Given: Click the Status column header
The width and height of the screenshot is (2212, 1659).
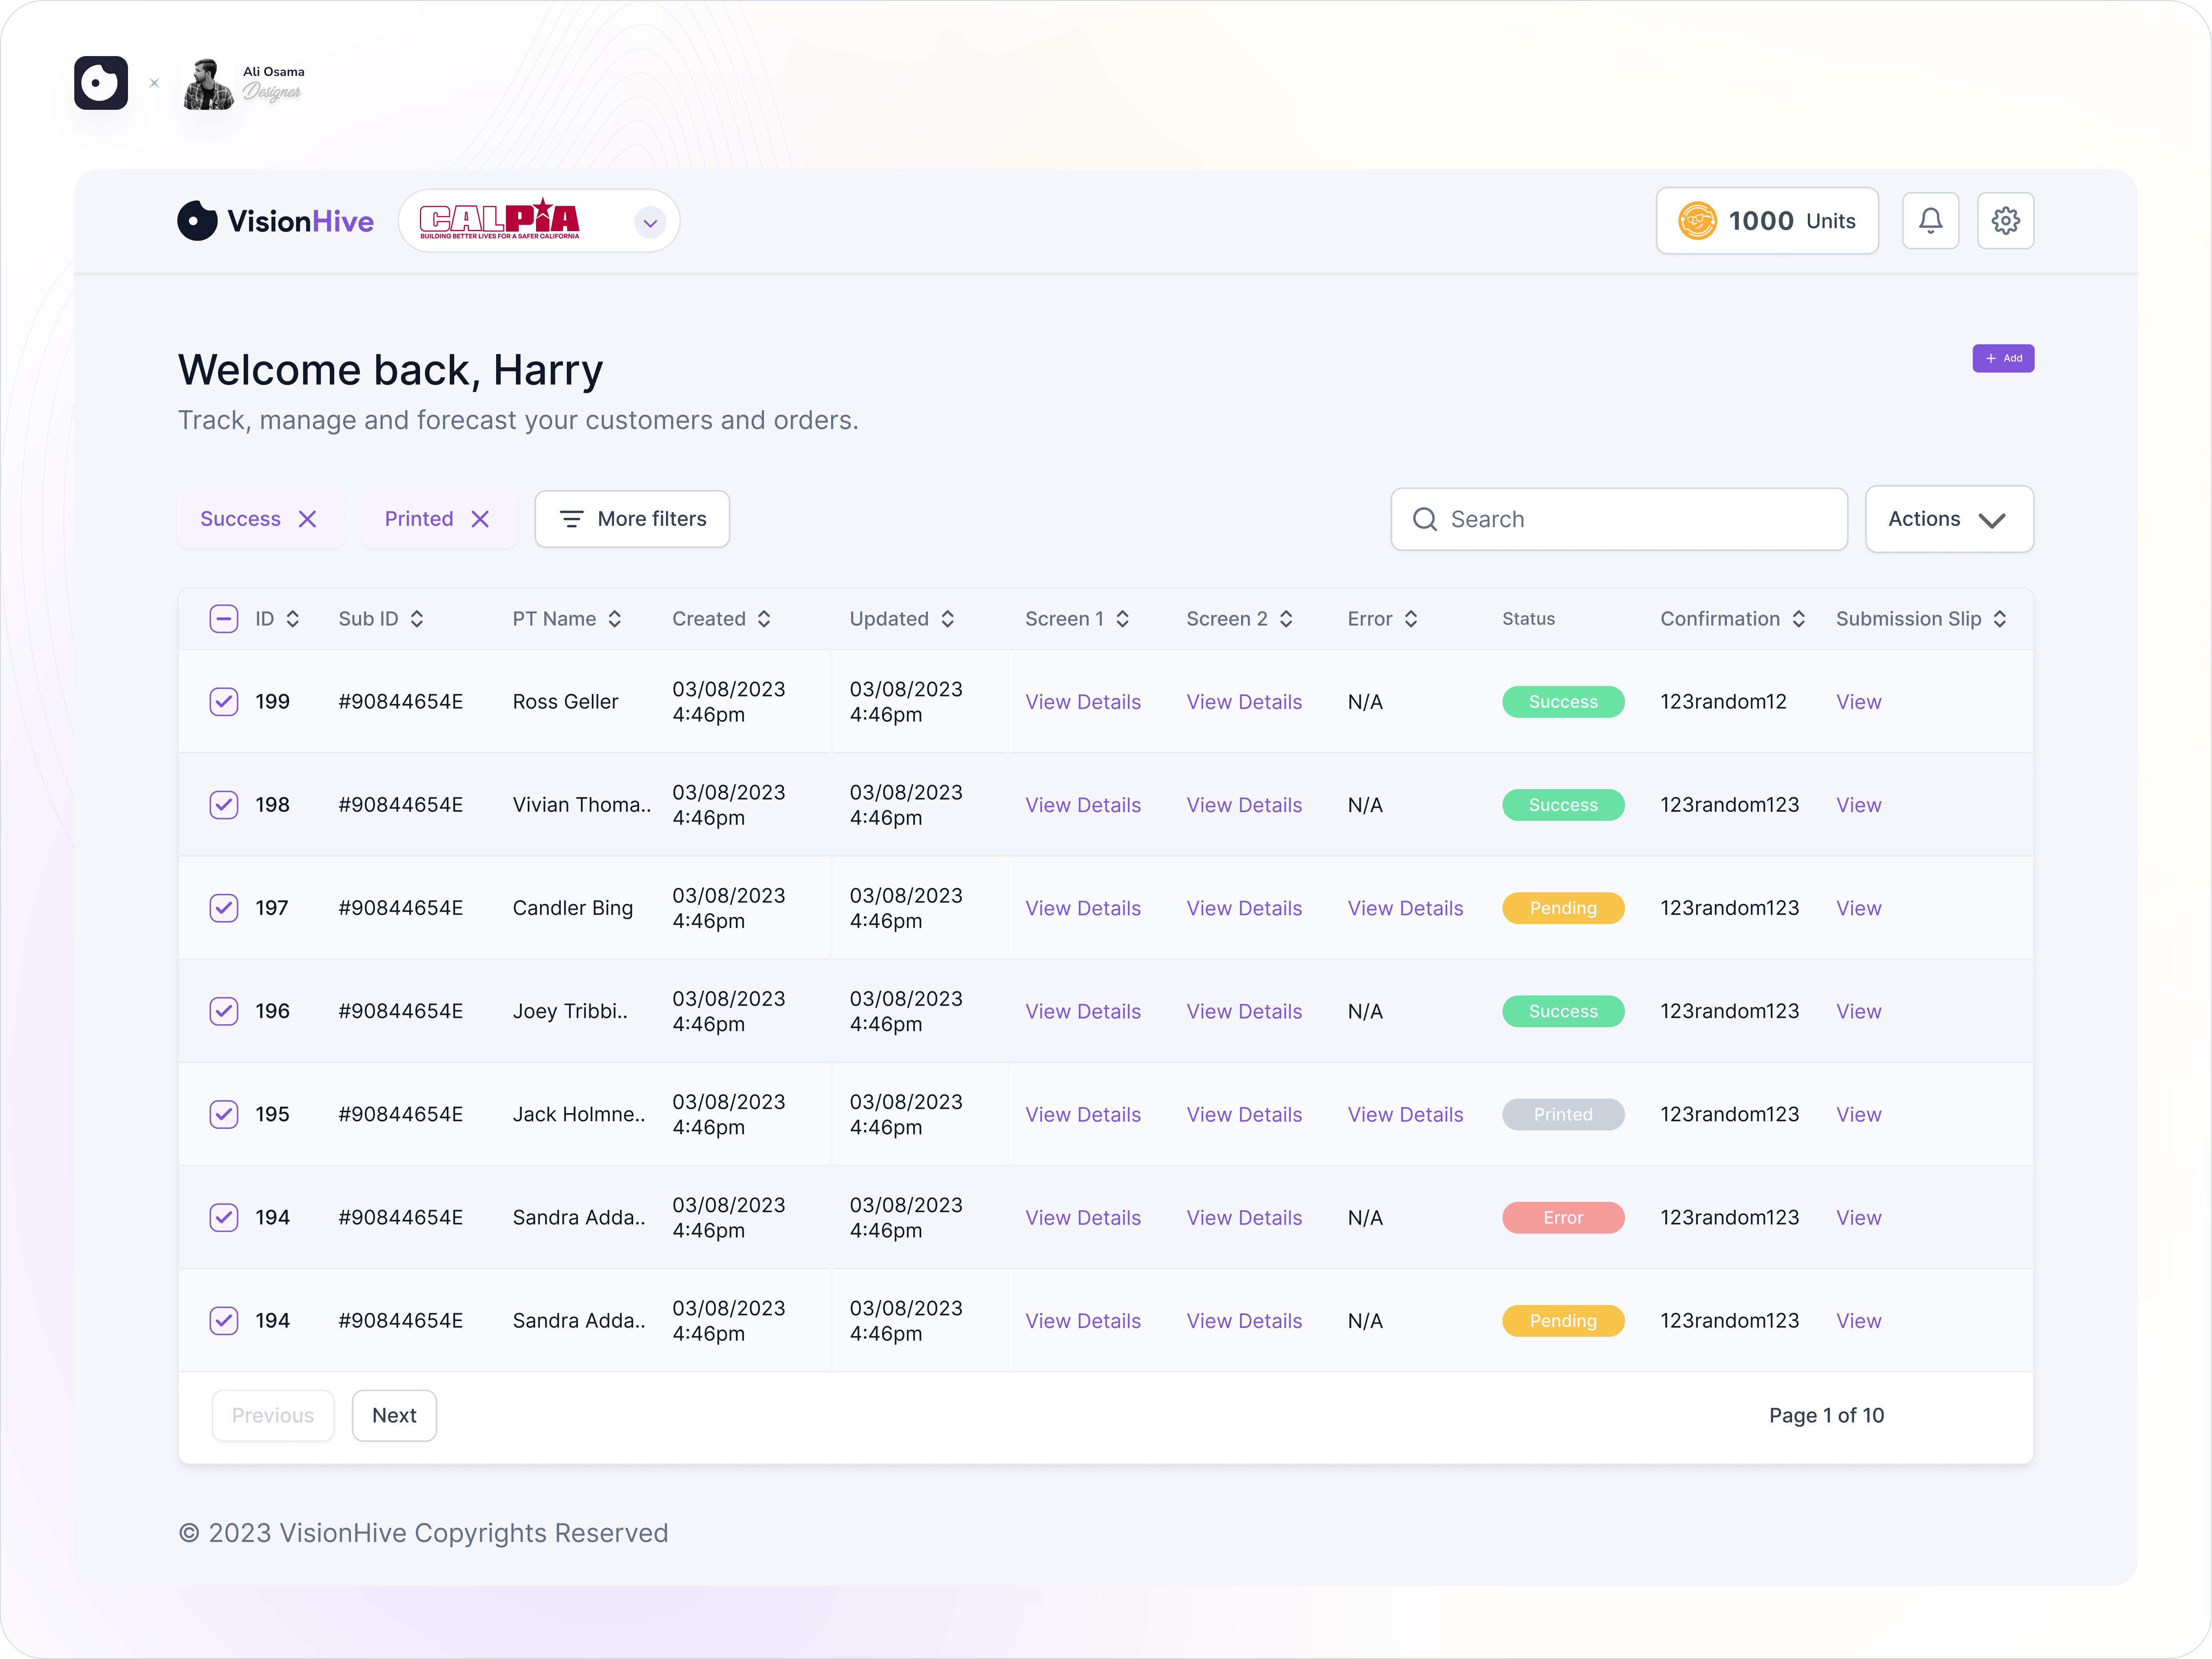Looking at the screenshot, I should click(x=1528, y=619).
